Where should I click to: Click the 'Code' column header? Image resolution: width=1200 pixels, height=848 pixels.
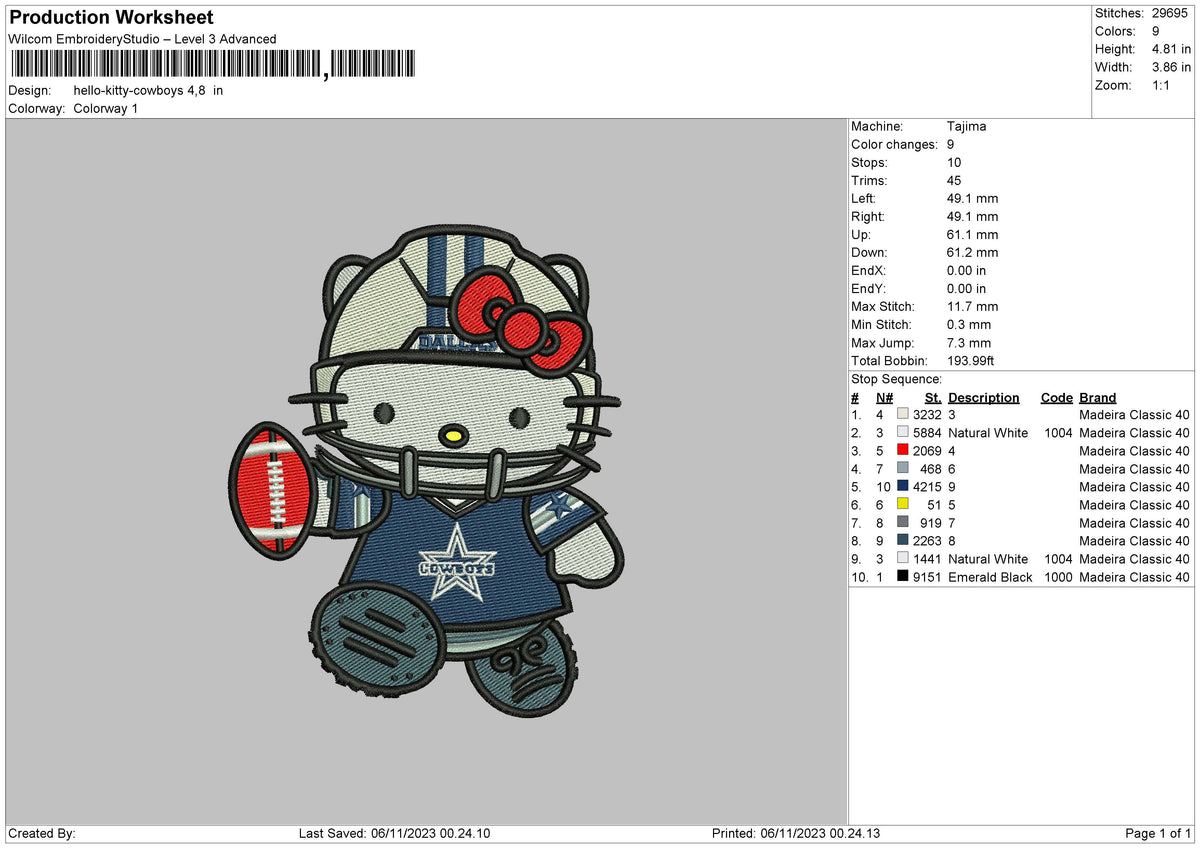click(1056, 397)
